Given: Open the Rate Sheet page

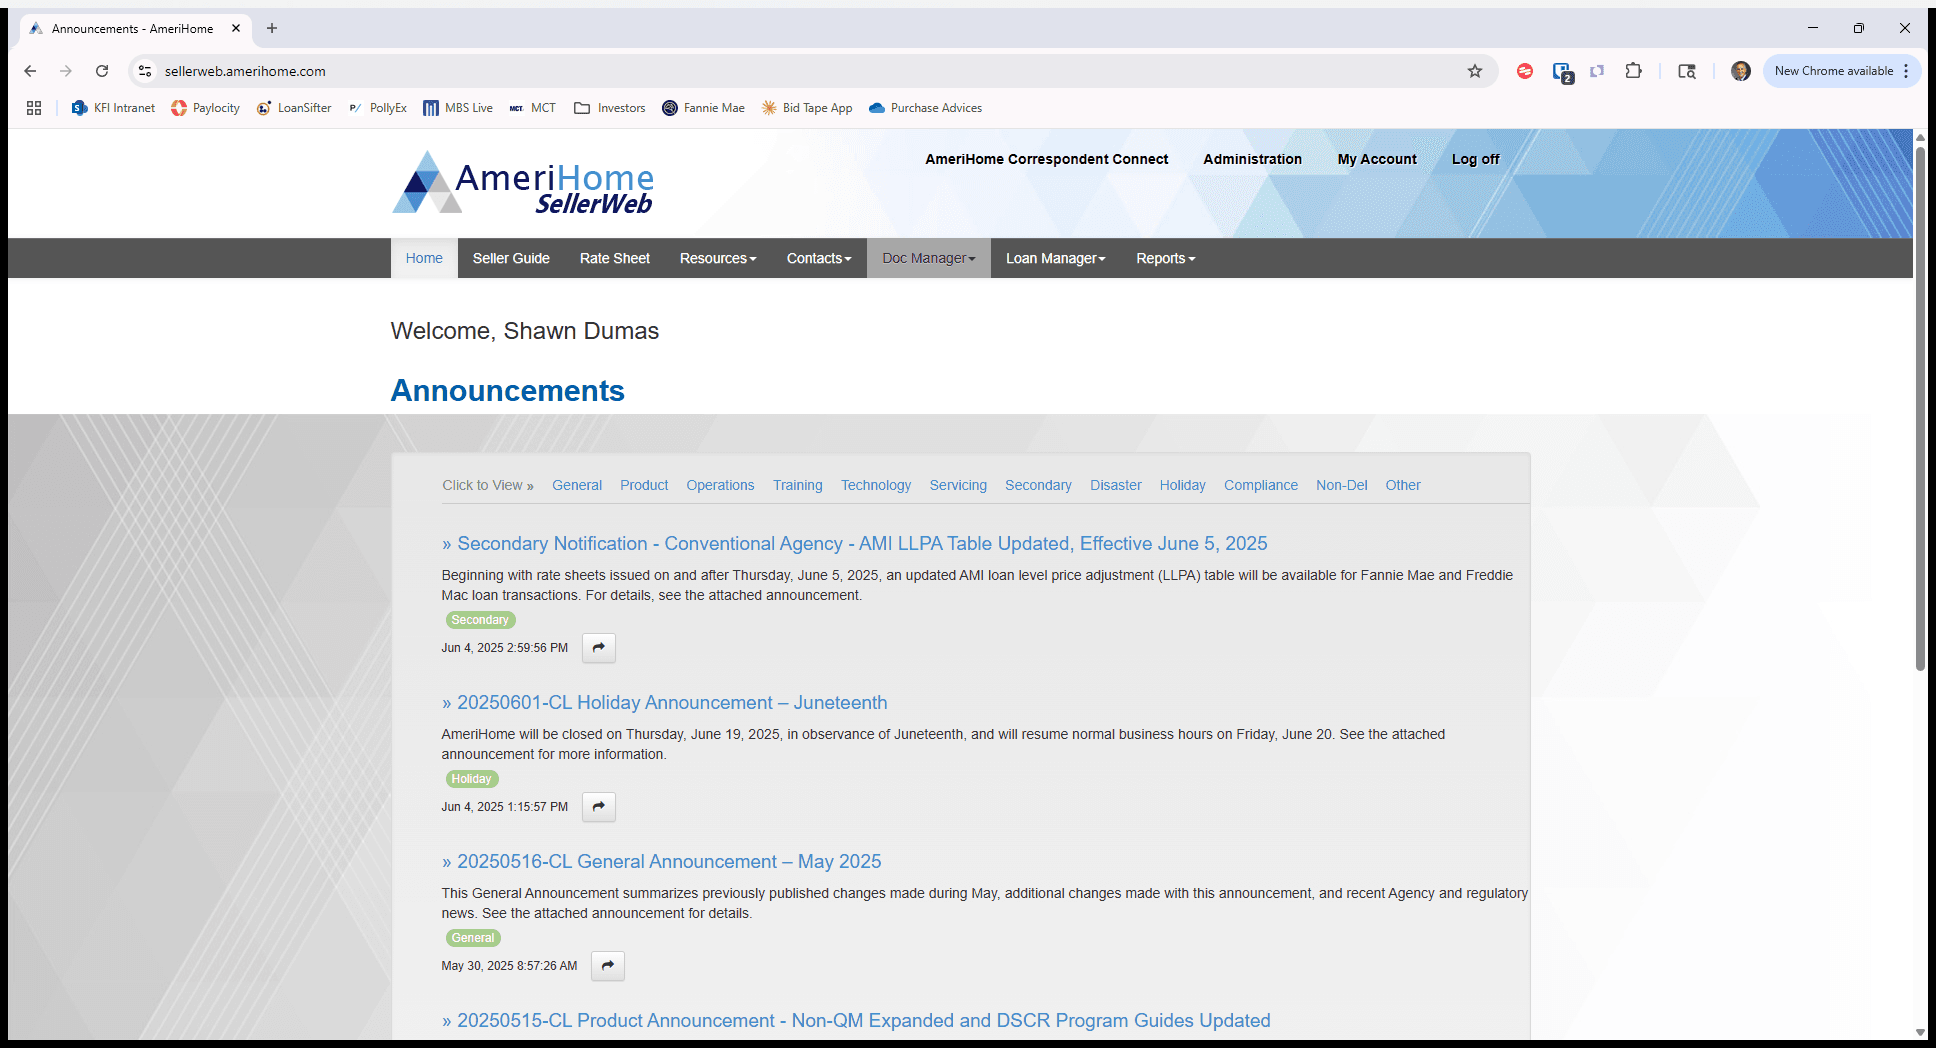Looking at the screenshot, I should [615, 258].
